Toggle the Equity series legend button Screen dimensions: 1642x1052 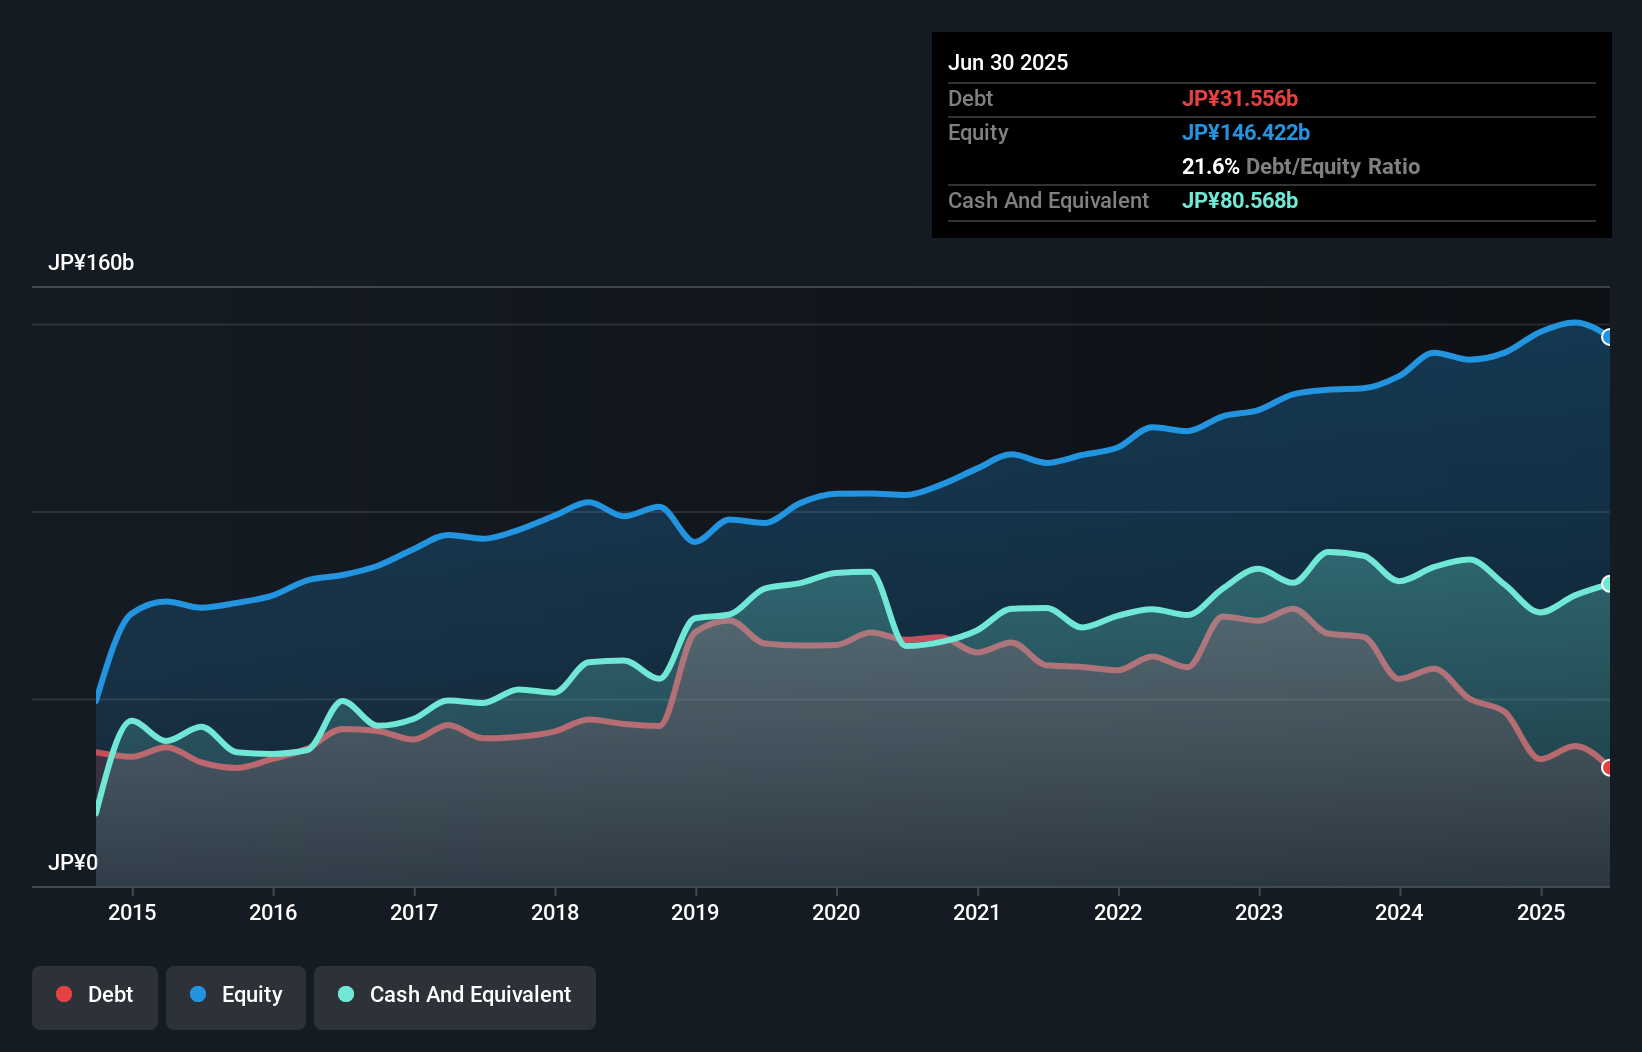[x=236, y=997]
